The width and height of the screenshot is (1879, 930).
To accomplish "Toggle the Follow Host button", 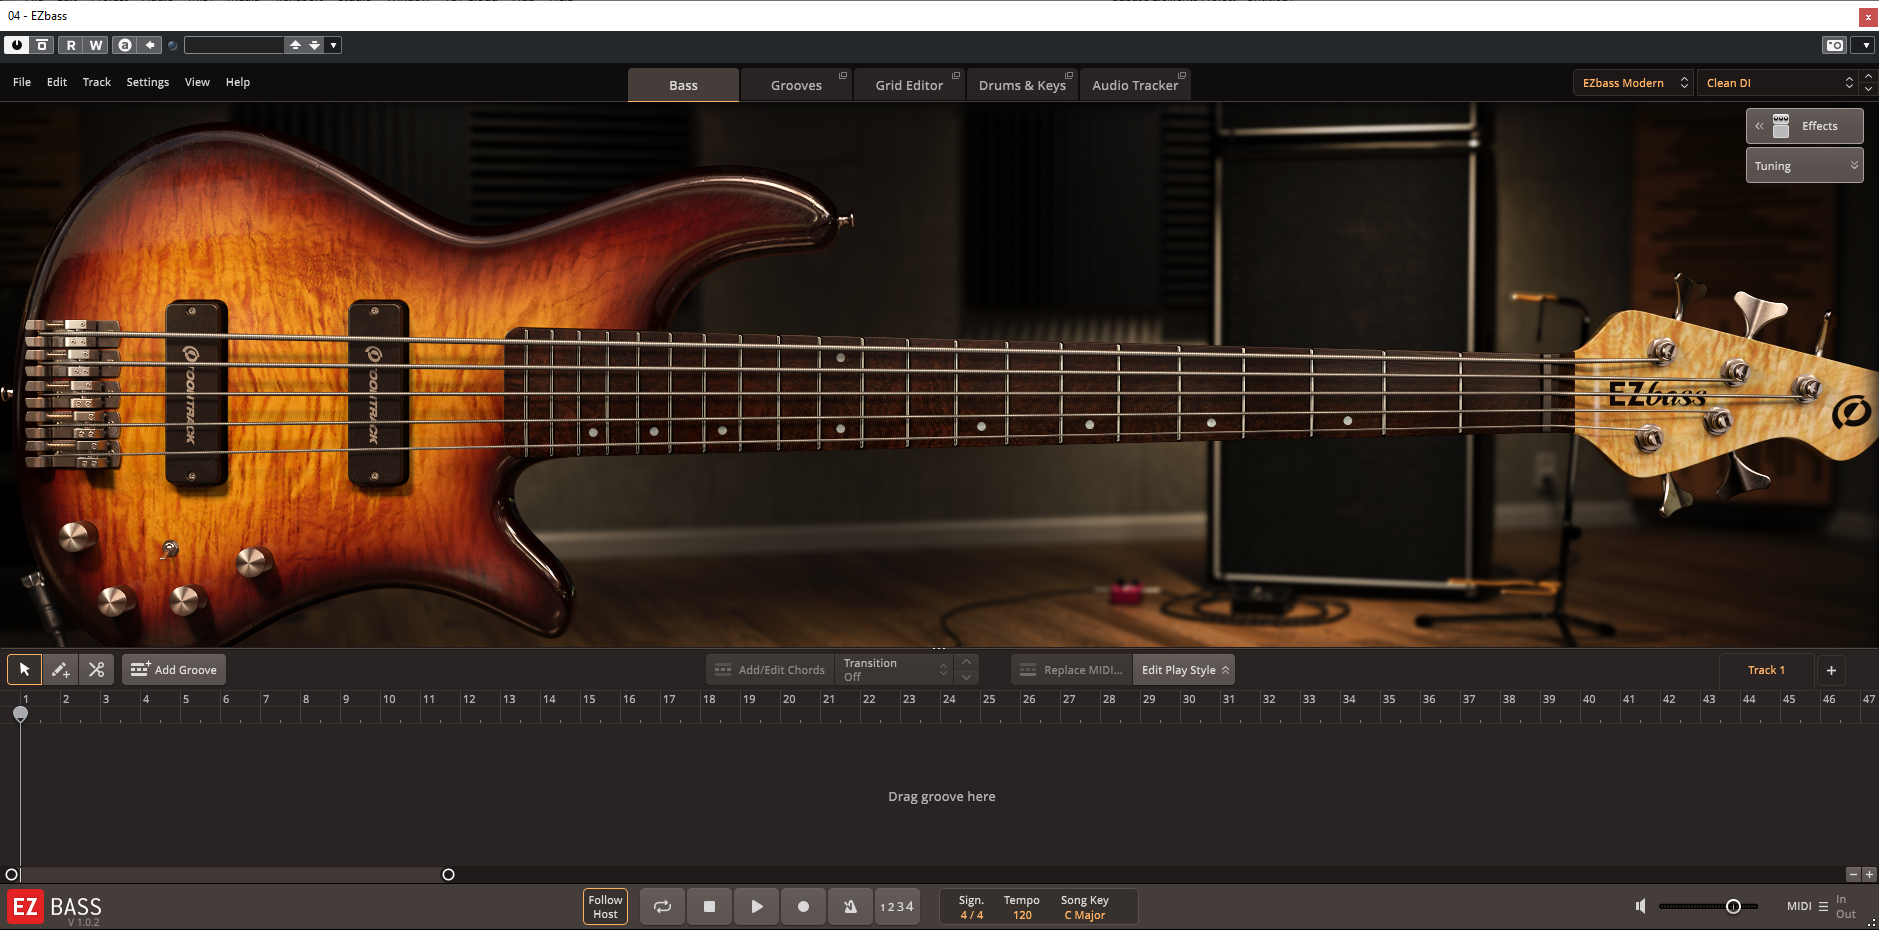I will [x=605, y=907].
